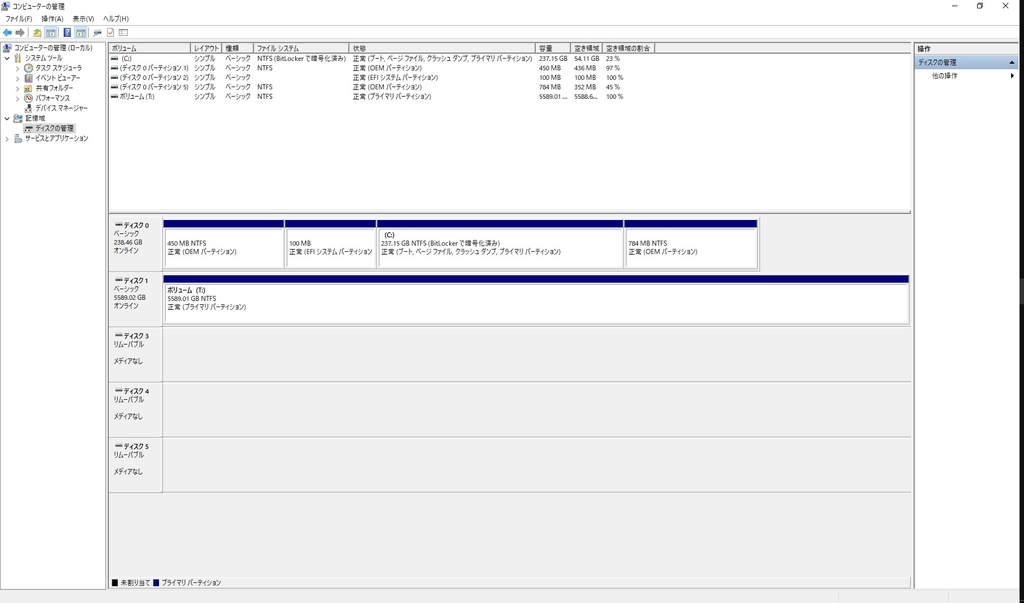This screenshot has width=1024, height=603.
Task: Click the blue プライマリ パーティション legend swatch
Action: [156, 583]
